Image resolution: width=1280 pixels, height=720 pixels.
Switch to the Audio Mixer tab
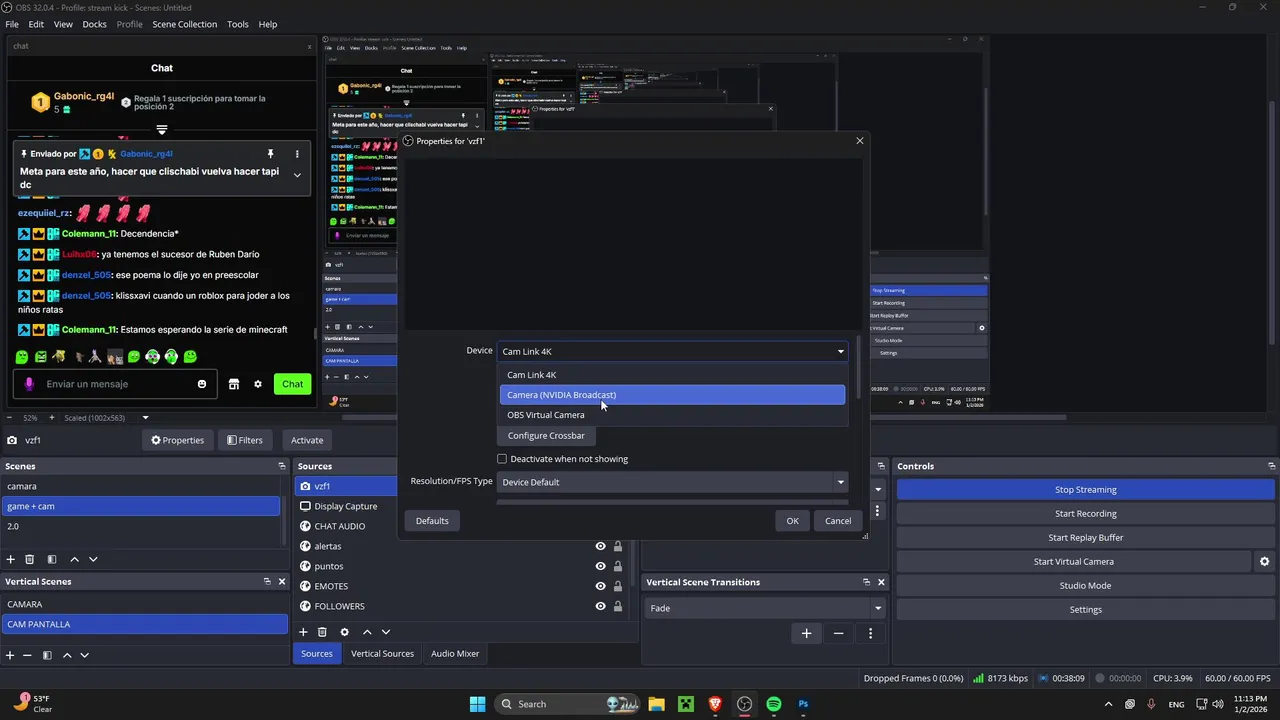(455, 654)
